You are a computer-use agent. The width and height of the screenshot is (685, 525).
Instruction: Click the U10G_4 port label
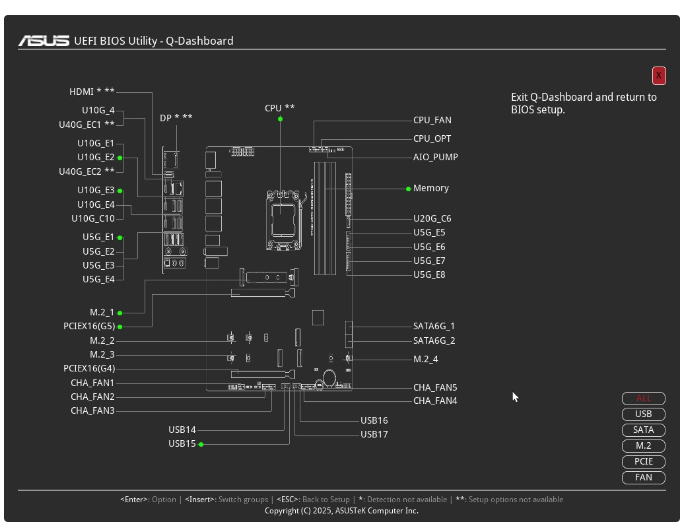98,111
